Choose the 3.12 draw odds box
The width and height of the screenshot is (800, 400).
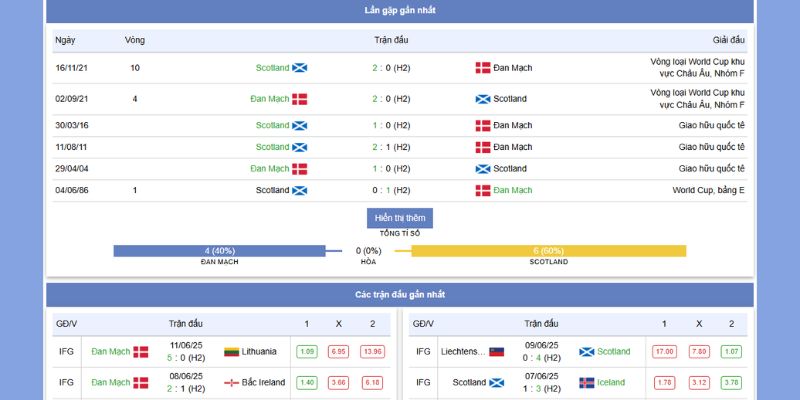point(698,382)
